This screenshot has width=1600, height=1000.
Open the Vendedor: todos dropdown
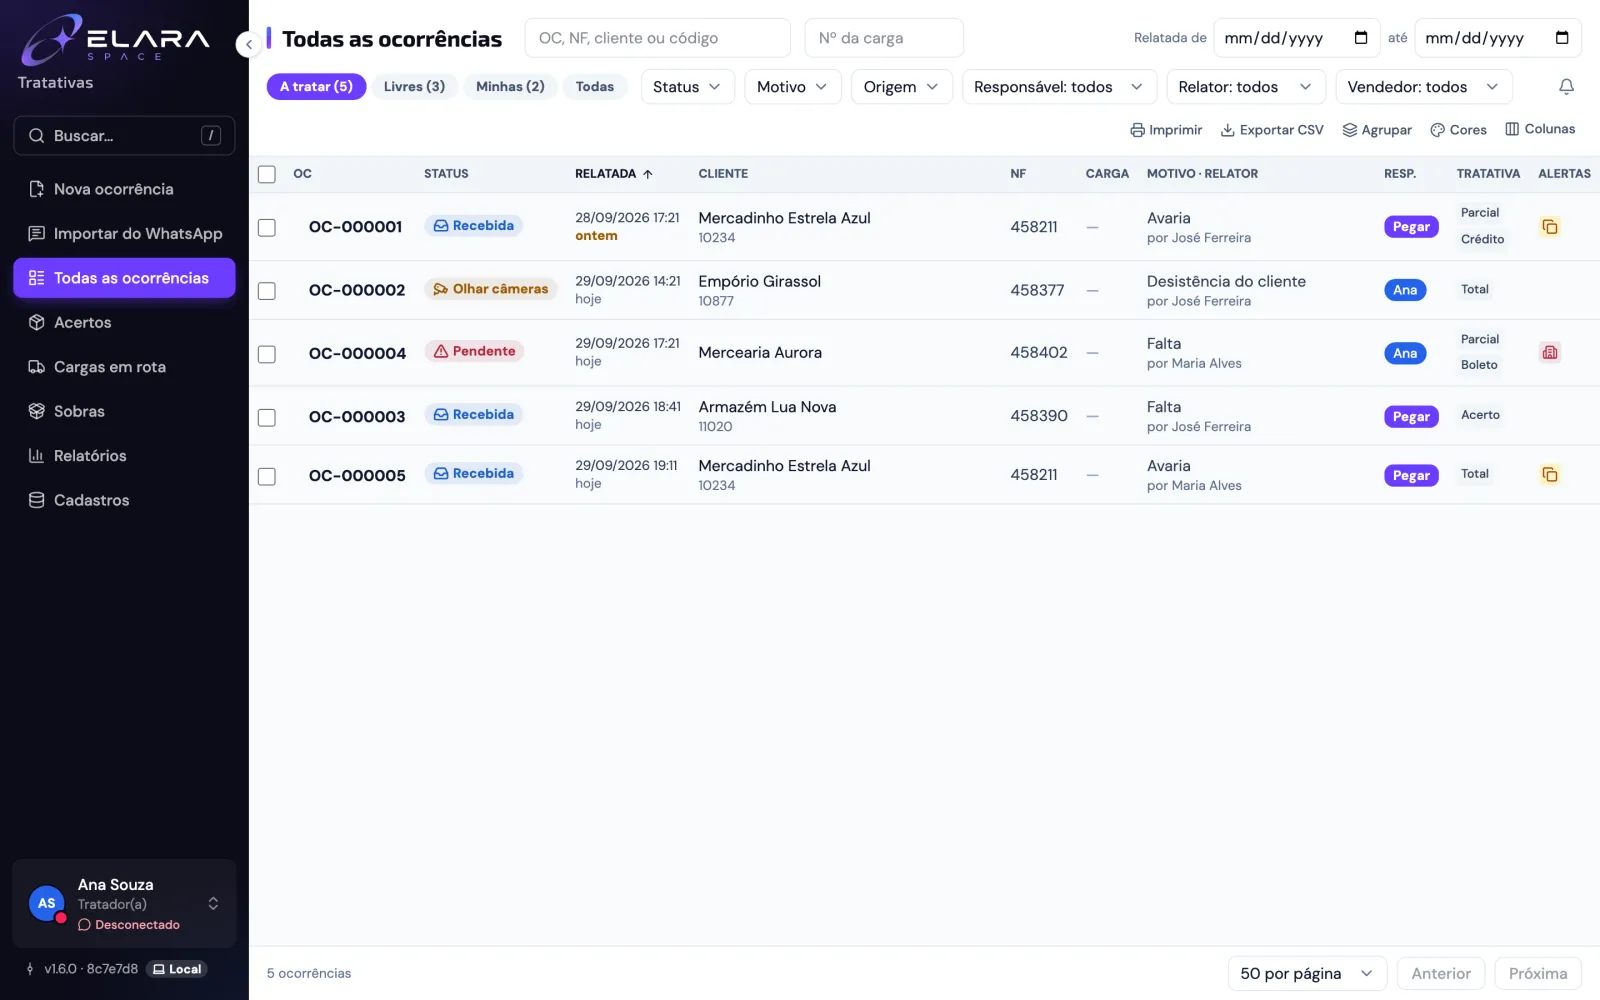pyautogui.click(x=1423, y=87)
